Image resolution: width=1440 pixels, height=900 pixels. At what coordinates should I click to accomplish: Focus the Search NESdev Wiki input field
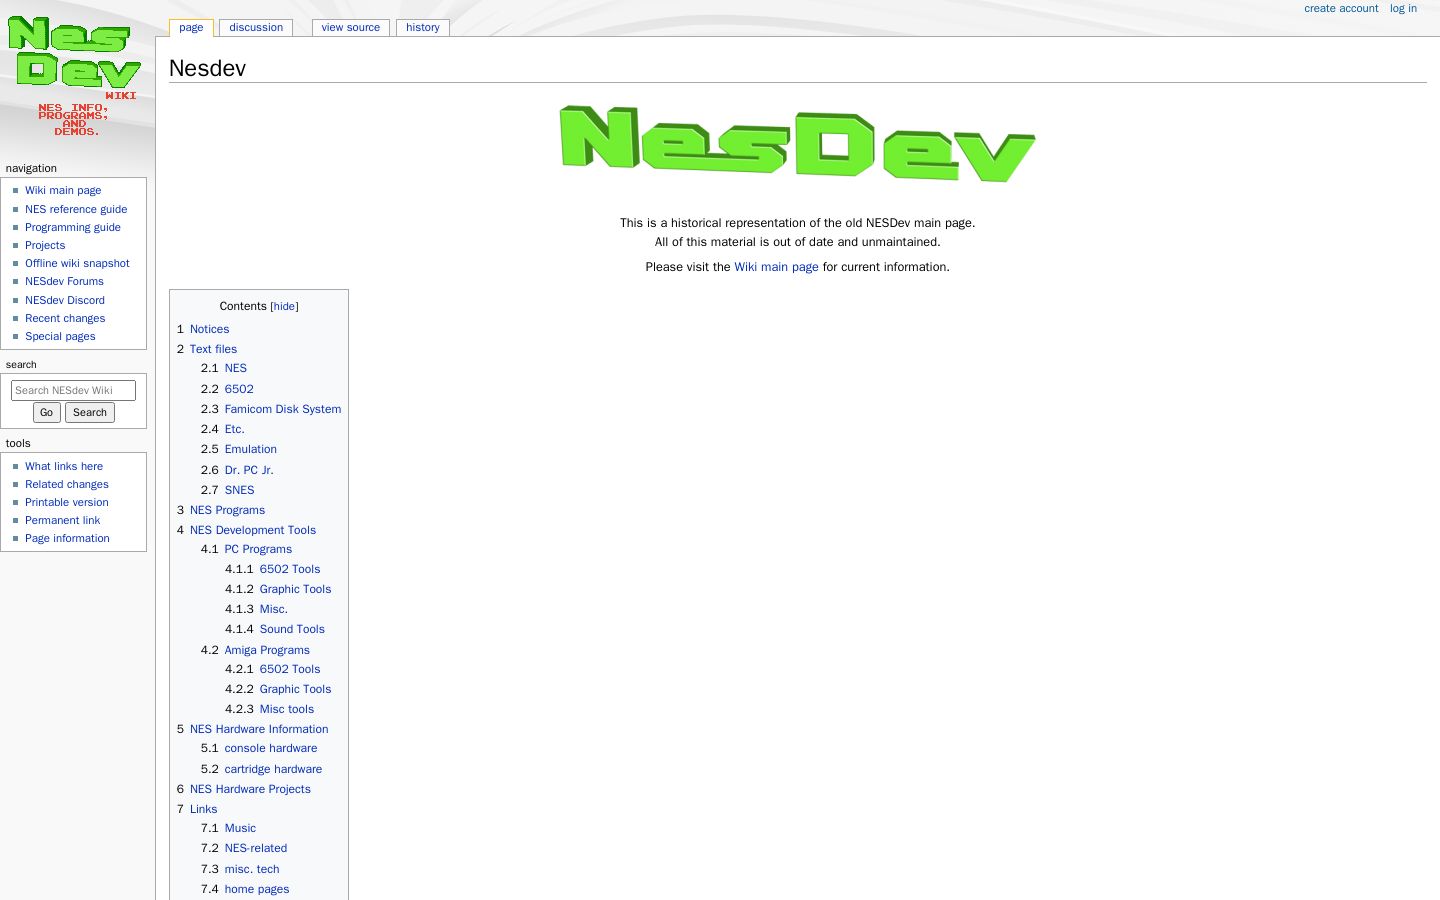73,390
